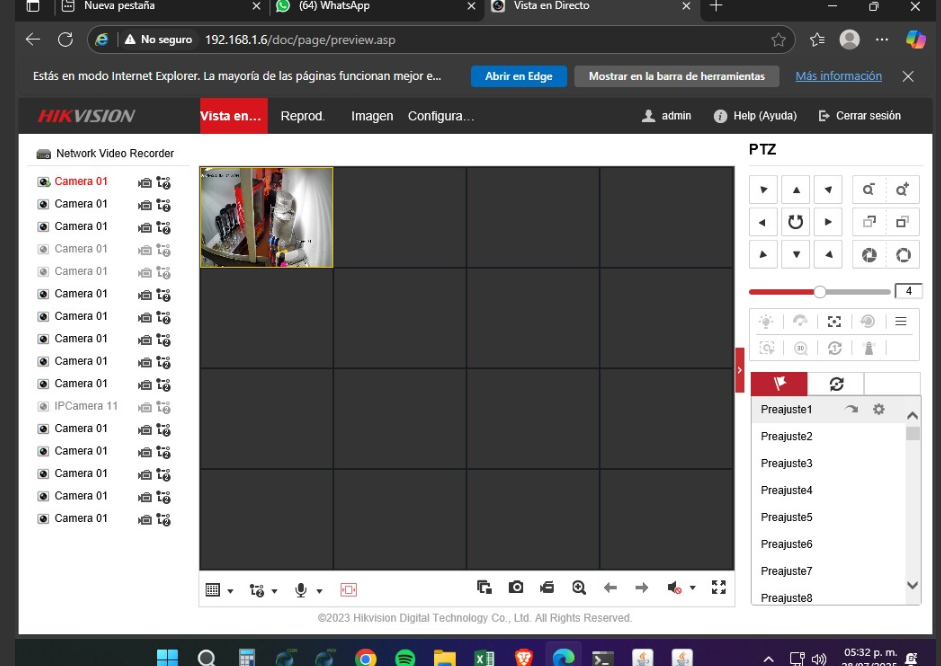Click the Cerrar sesión link
This screenshot has height=666, width=941.
coord(859,116)
